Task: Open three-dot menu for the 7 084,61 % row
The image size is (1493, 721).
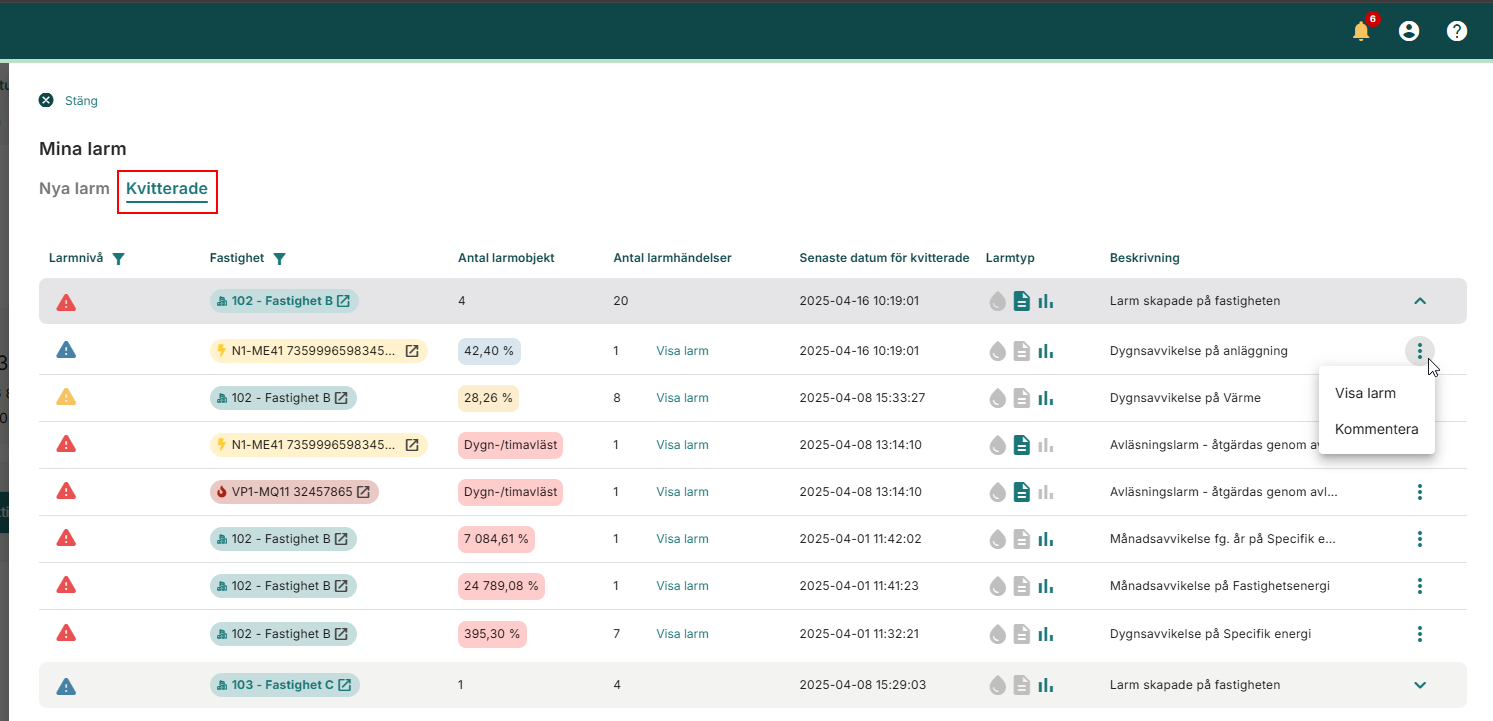Action: coord(1420,539)
